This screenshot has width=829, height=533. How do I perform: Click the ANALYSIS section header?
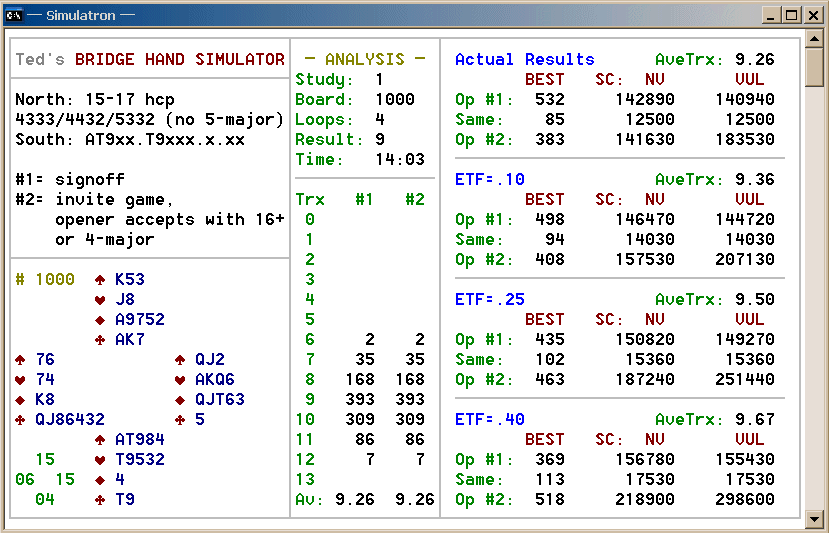tap(364, 60)
